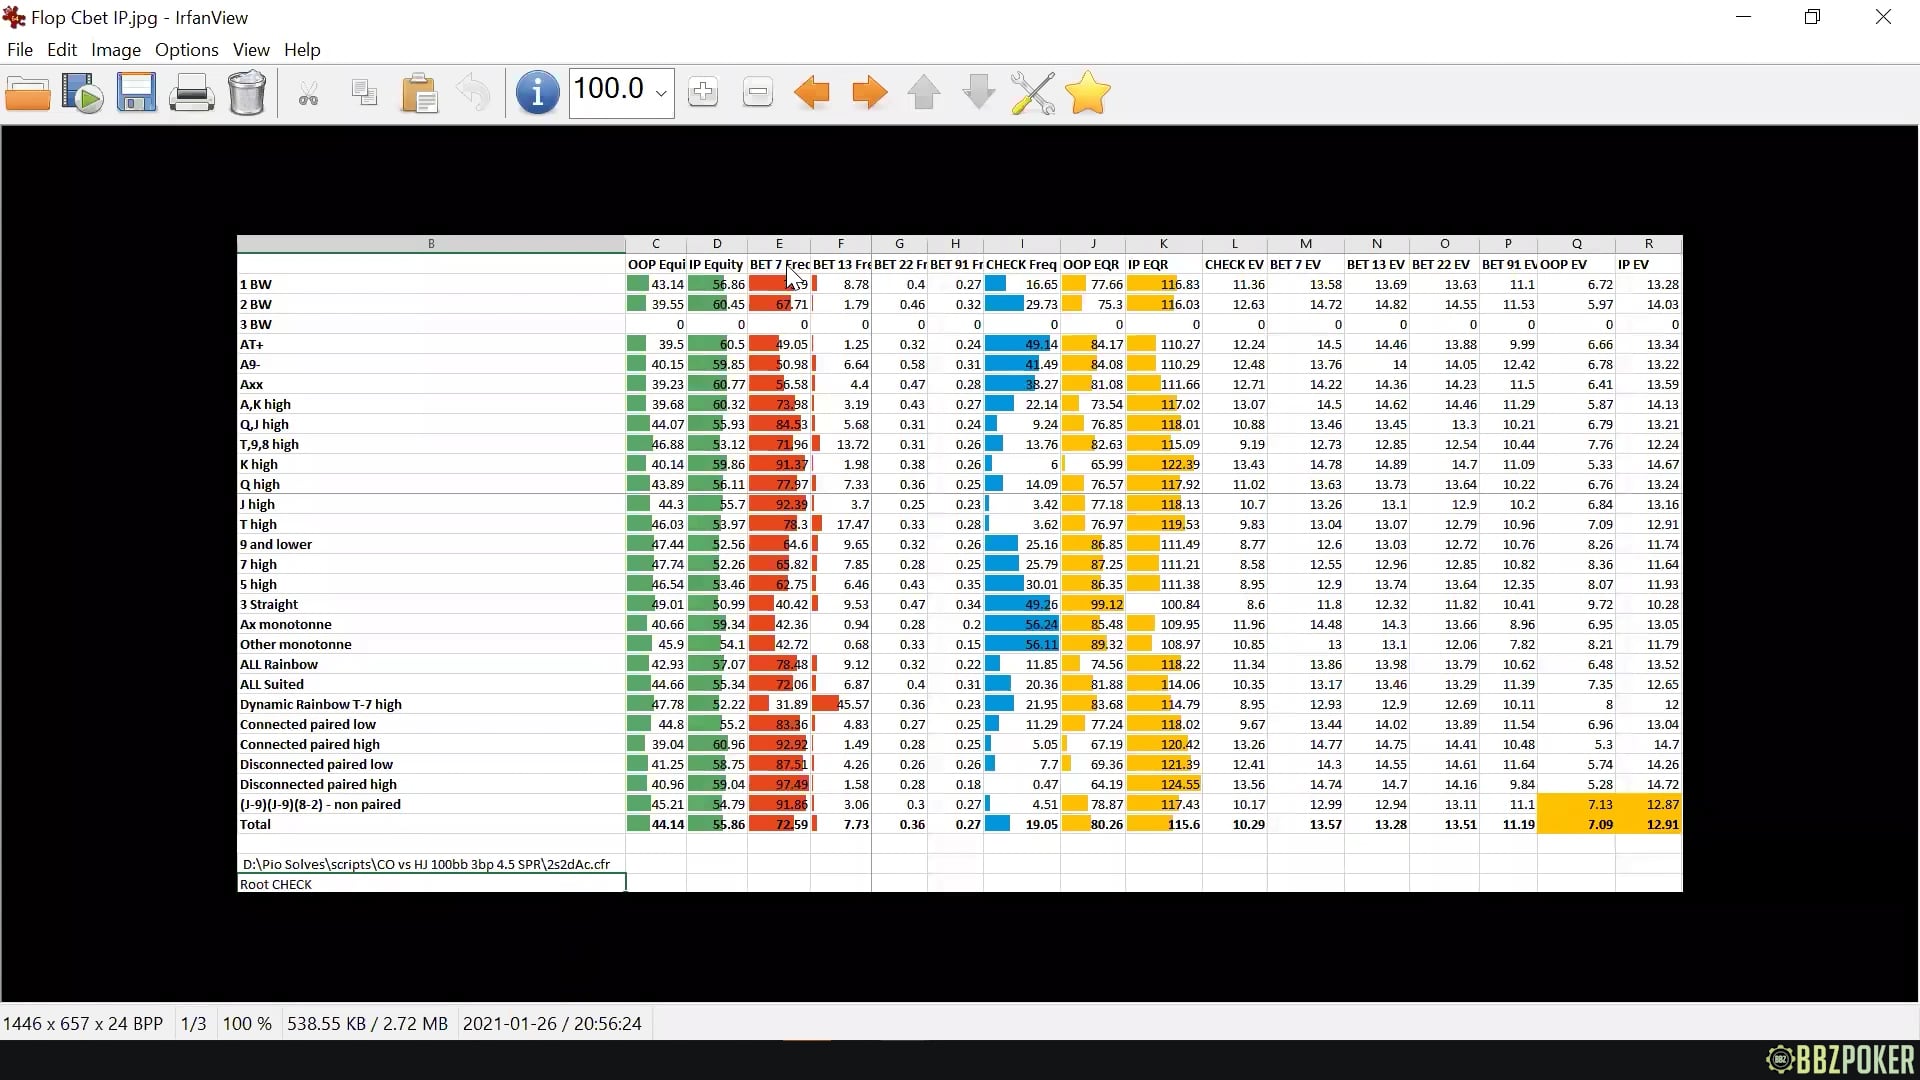Open the slideshow tool
The width and height of the screenshot is (1920, 1080).
point(81,92)
